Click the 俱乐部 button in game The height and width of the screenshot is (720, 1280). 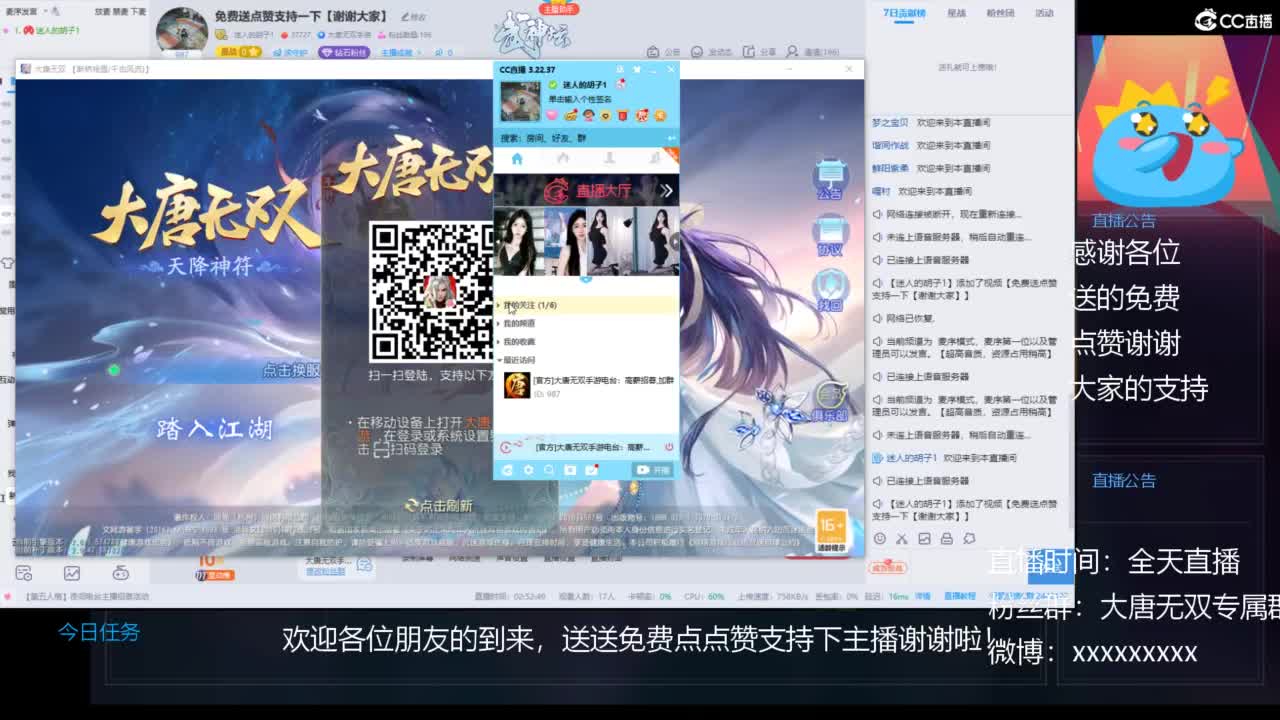829,402
